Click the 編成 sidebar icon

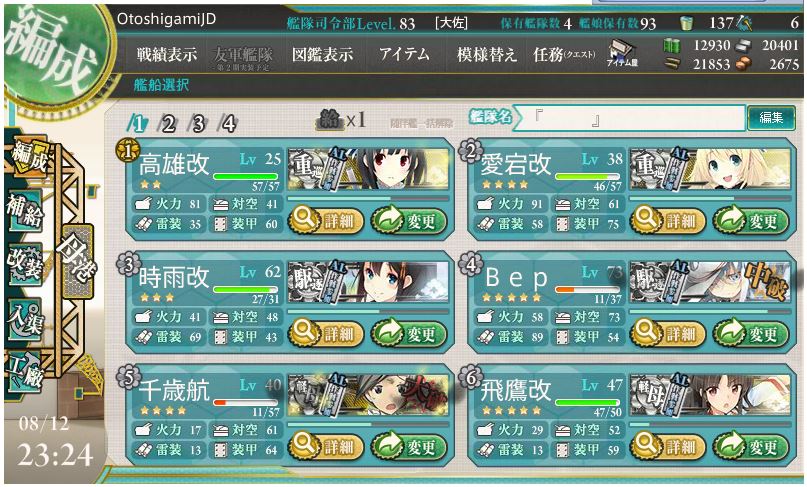click(28, 156)
